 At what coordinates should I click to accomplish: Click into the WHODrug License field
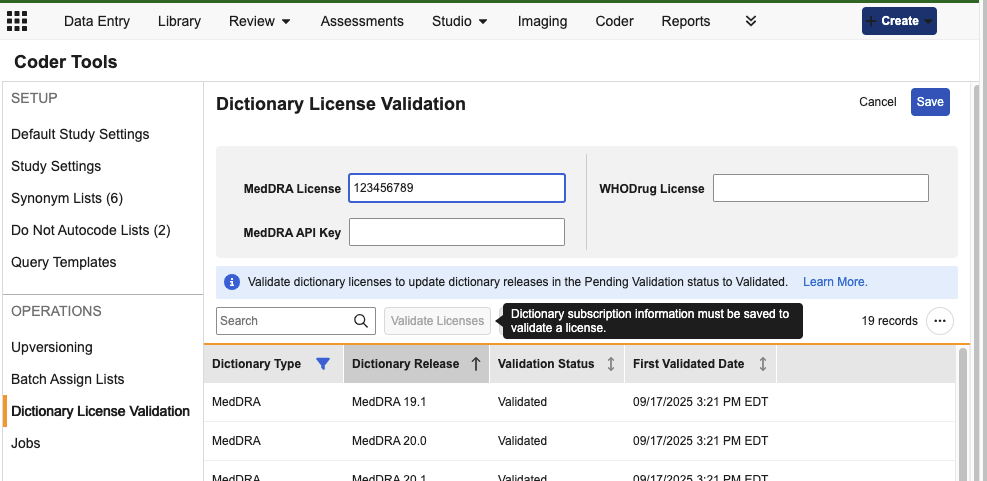click(x=820, y=188)
